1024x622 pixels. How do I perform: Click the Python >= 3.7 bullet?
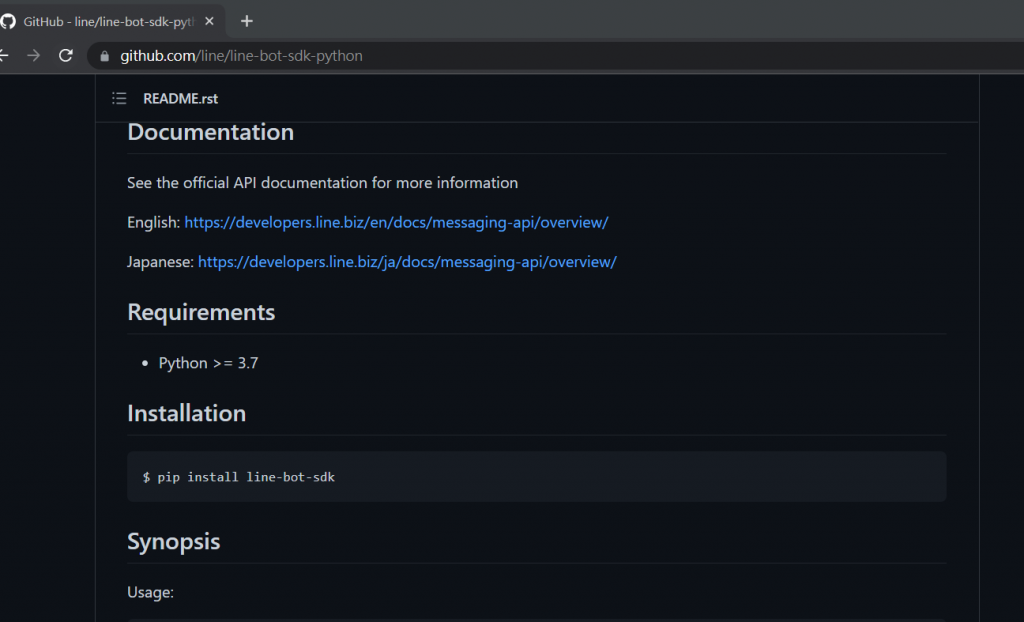[x=208, y=363]
